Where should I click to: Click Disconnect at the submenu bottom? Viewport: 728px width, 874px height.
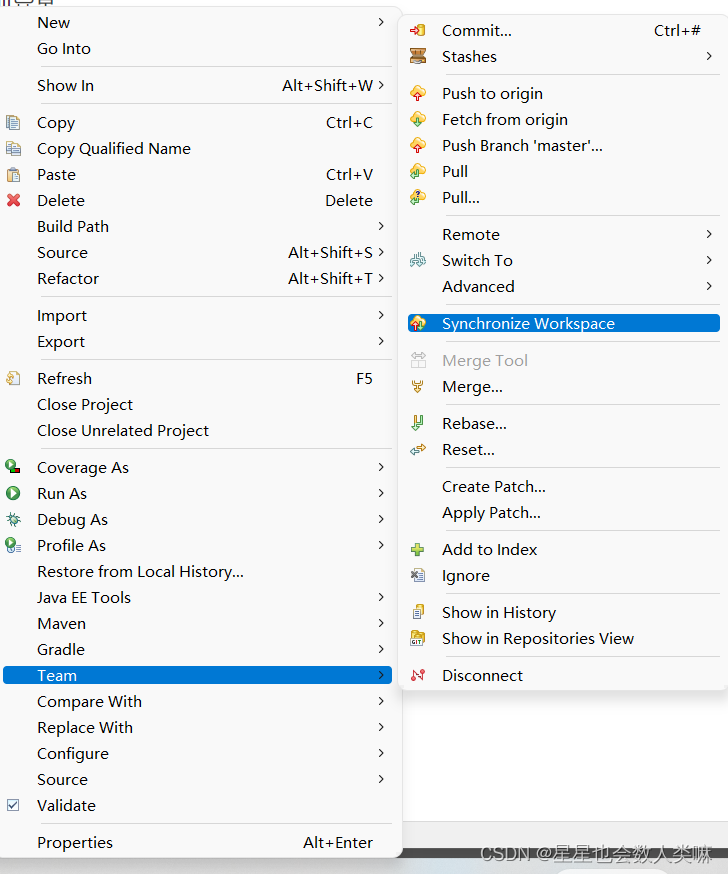click(482, 675)
